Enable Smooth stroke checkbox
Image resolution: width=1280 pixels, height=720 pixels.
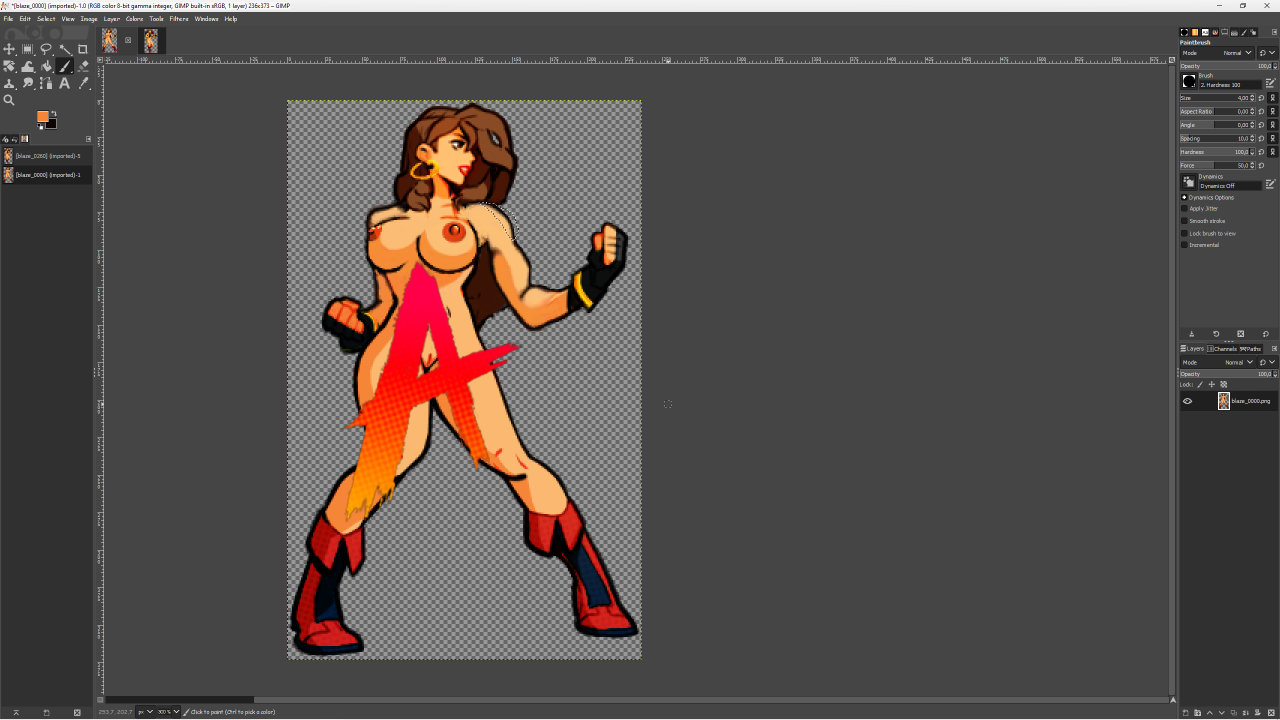coord(1184,221)
